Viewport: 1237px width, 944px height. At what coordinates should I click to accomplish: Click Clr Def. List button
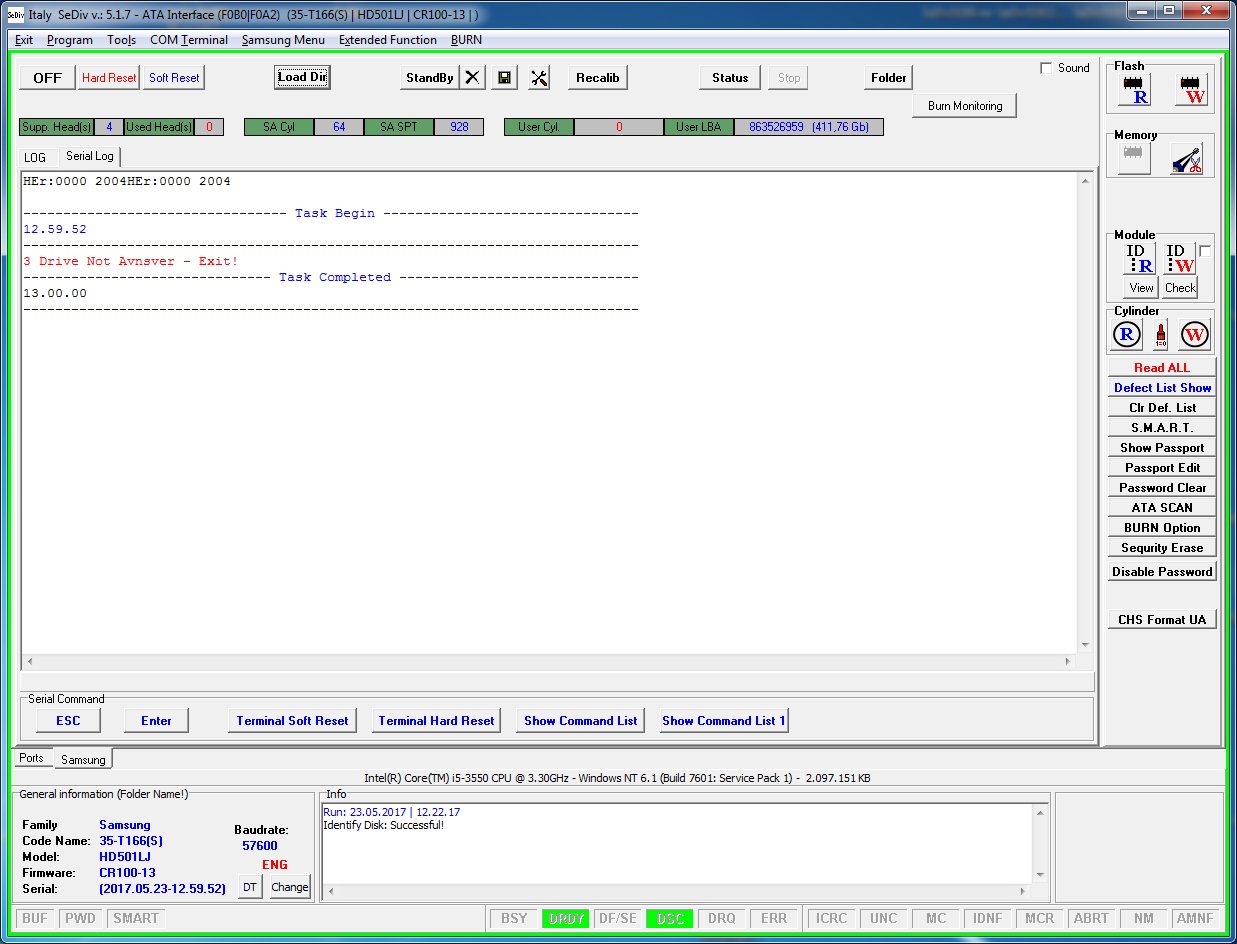click(x=1162, y=408)
